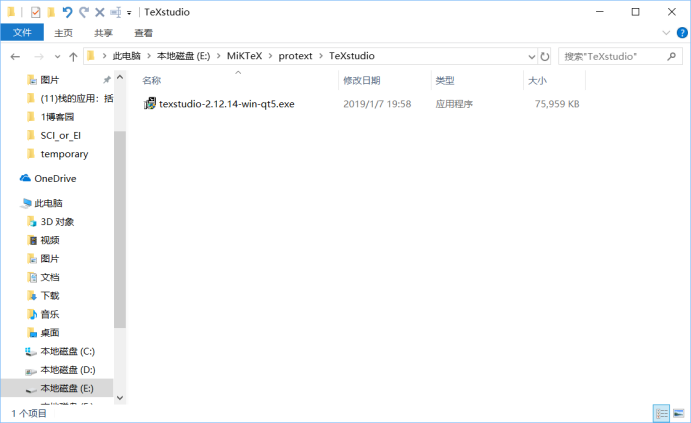The image size is (691, 423).
Task: Click the texstudio installer file icon
Action: pyautogui.click(x=150, y=104)
